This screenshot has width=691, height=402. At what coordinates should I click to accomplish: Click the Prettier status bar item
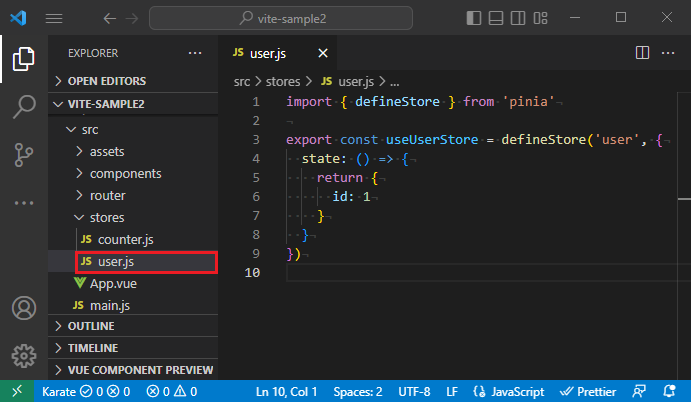pyautogui.click(x=588, y=391)
